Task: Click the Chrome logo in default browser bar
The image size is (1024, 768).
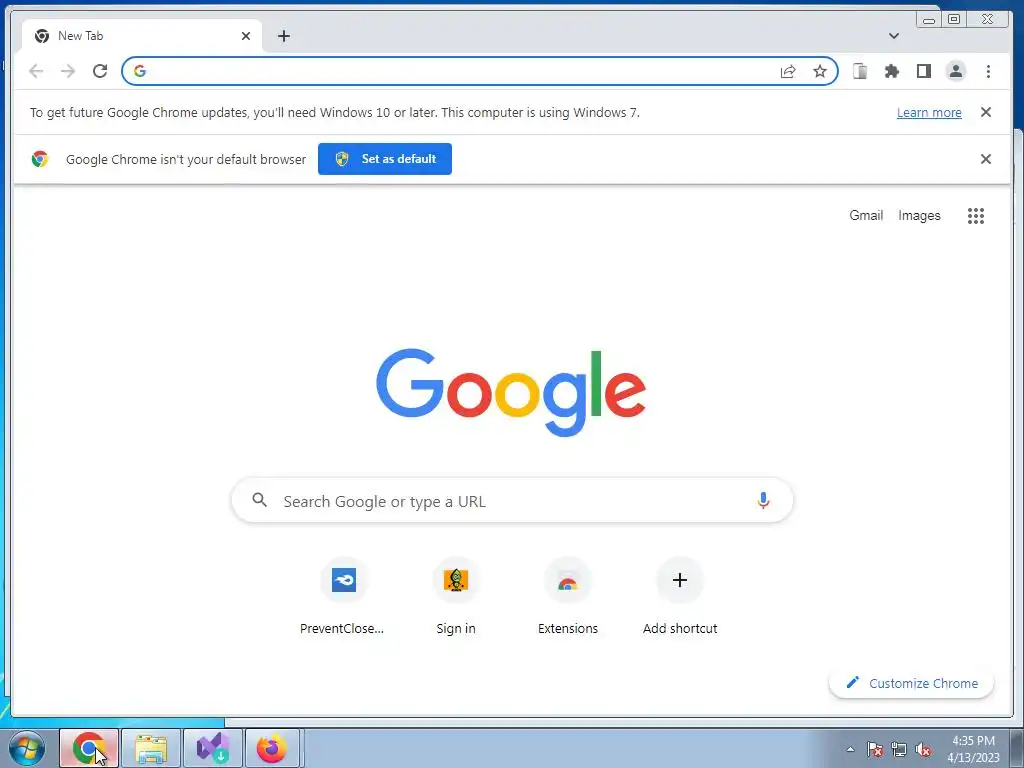Action: [40, 159]
